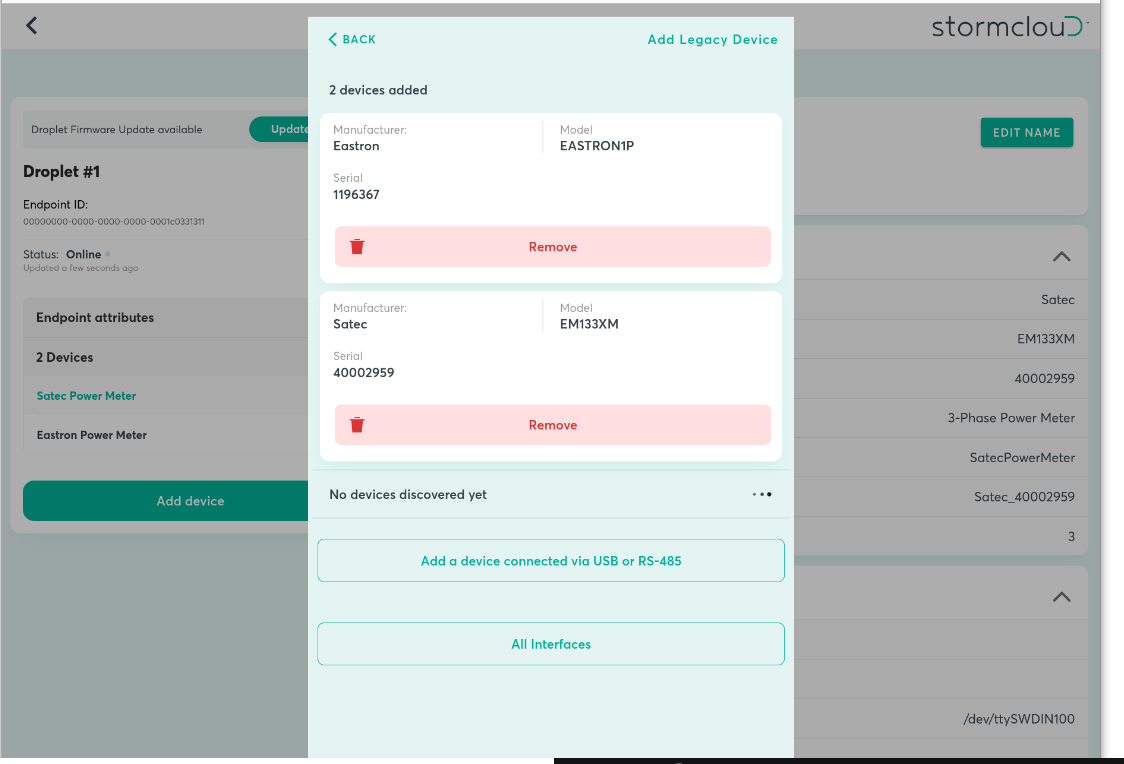Screen dimensions: 1124x764
Task: Click the Update firmware button
Action: tap(280, 129)
